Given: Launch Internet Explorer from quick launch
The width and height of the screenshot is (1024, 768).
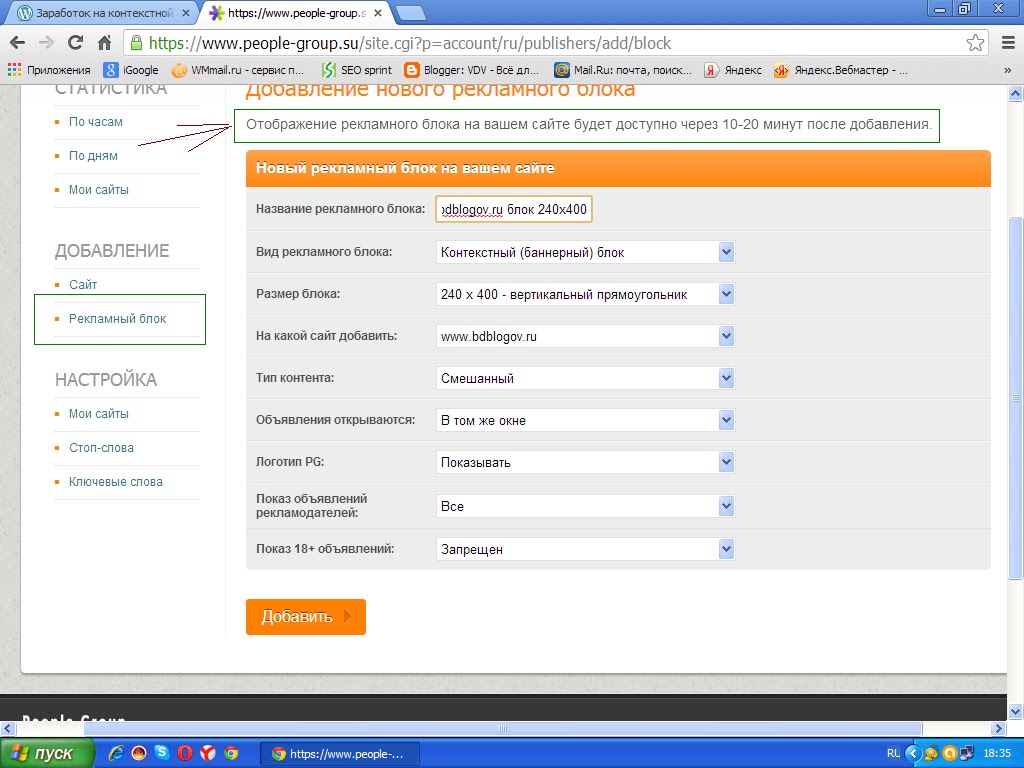Looking at the screenshot, I should 116,753.
